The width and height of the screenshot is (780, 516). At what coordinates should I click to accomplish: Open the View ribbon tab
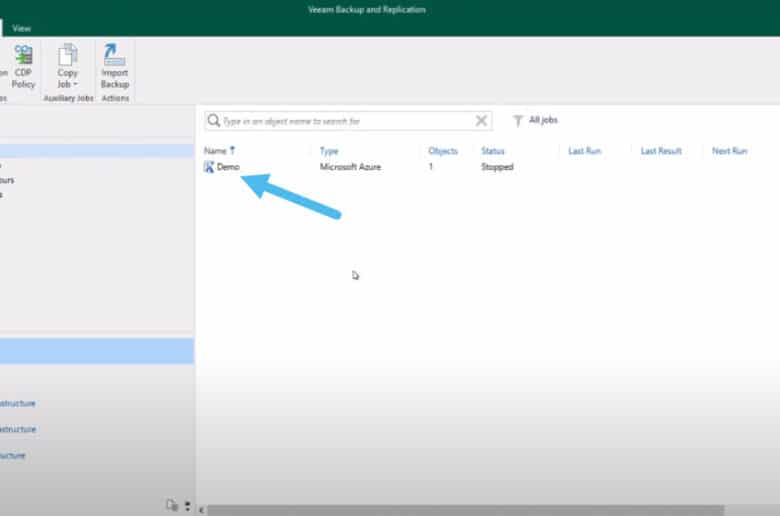point(21,28)
